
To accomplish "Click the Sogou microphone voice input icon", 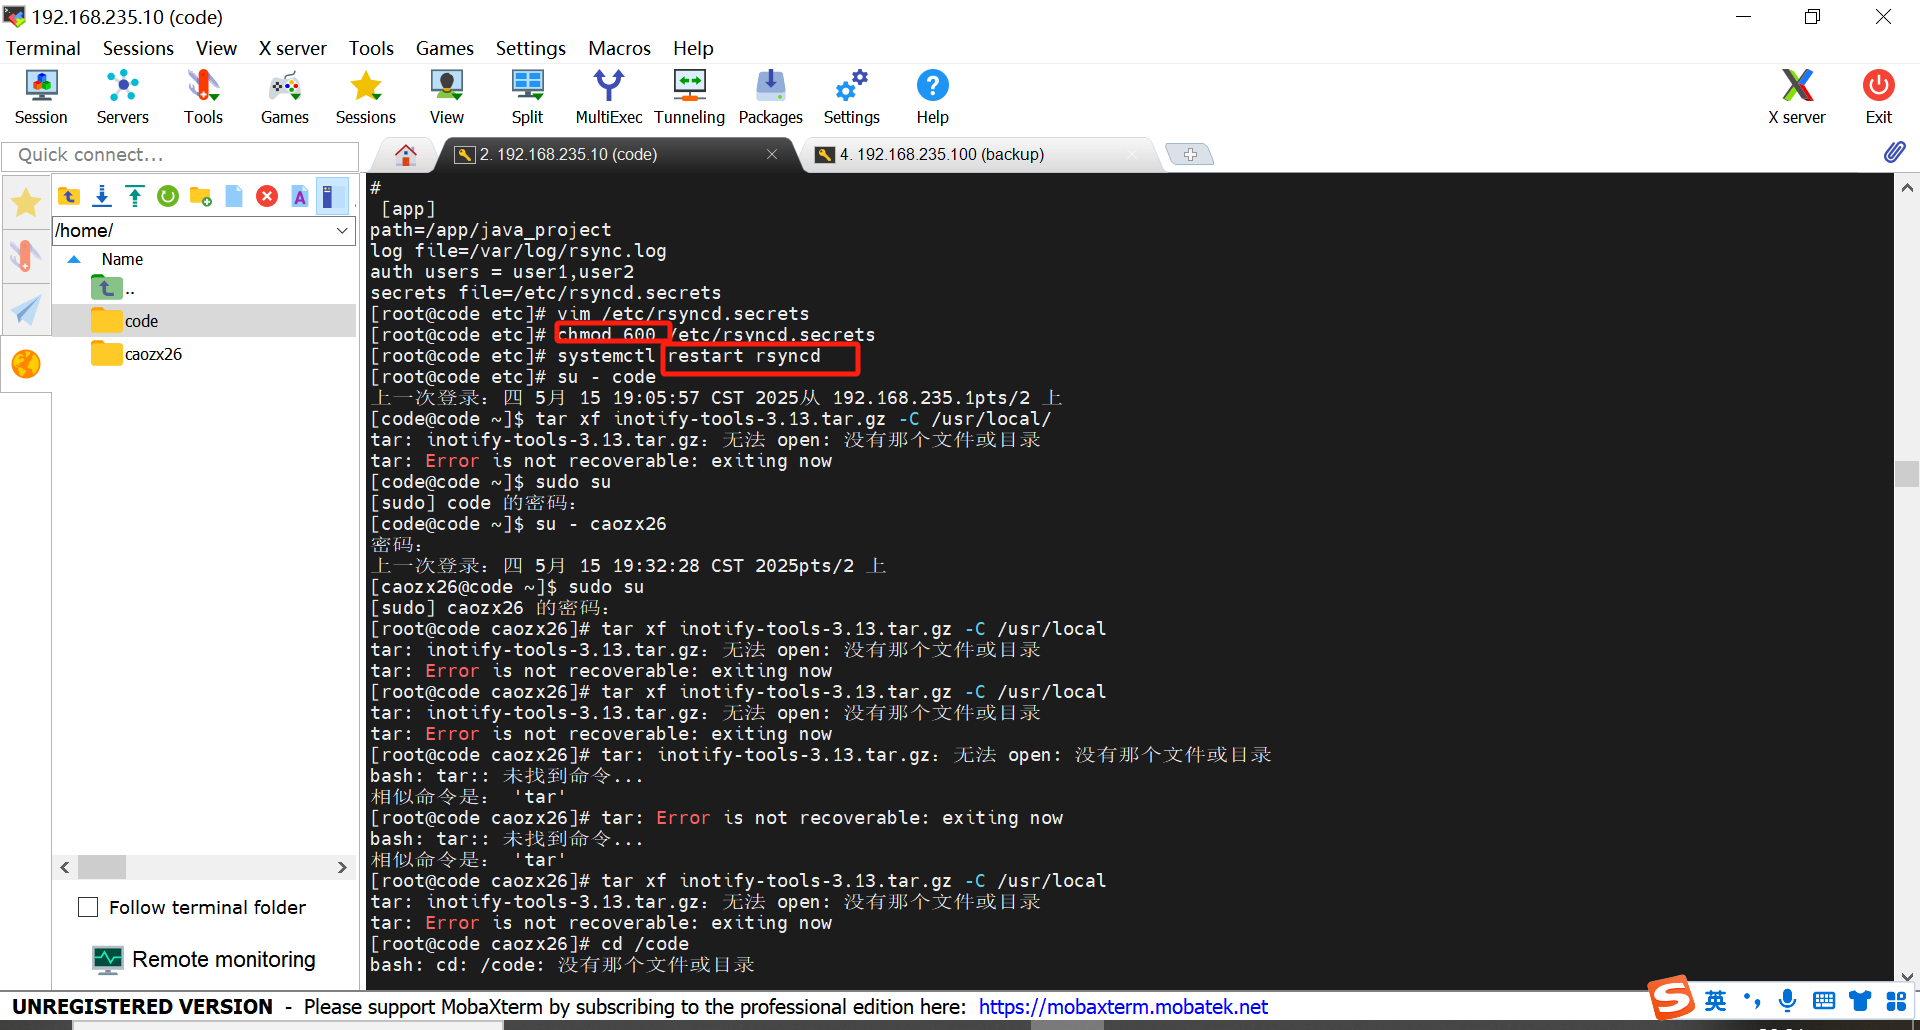I will pyautogui.click(x=1788, y=1001).
